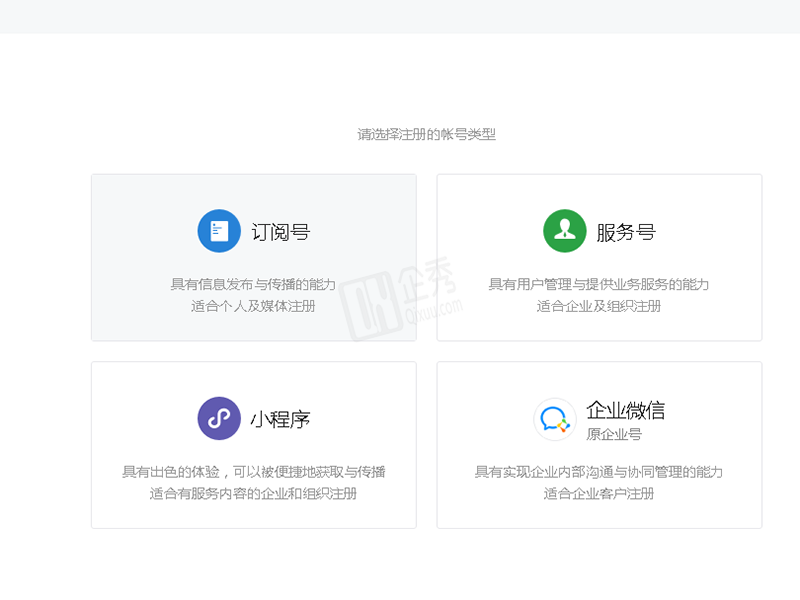
Task: Click the person glyph inside the service icon
Action: tap(564, 230)
